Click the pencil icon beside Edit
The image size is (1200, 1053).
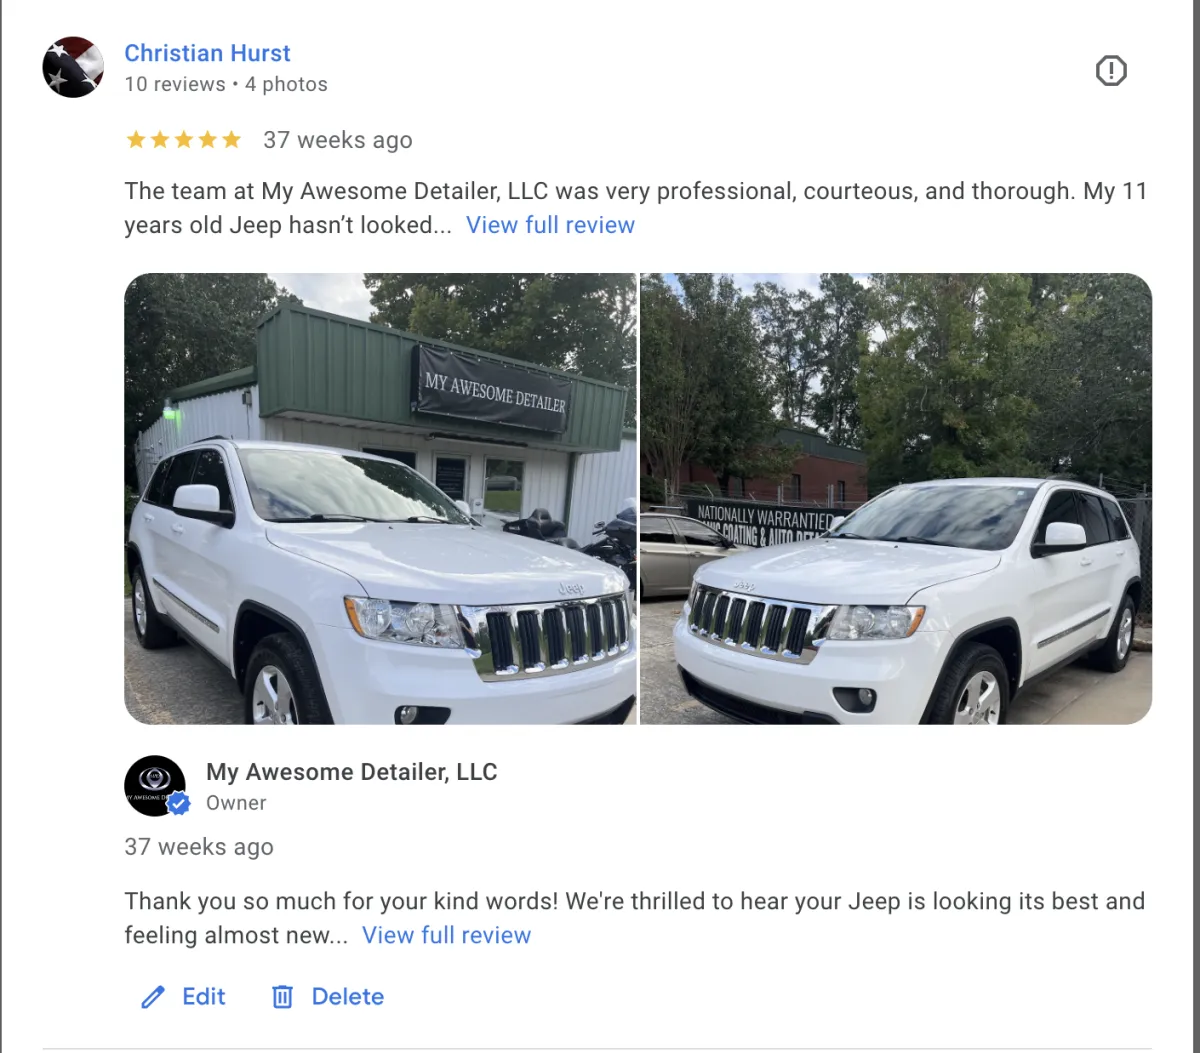click(x=153, y=997)
